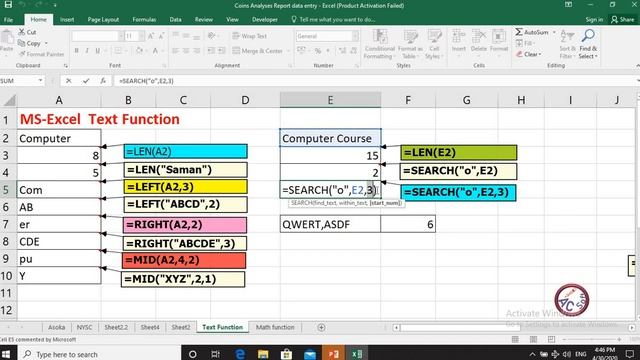
Task: Open File Explorer from the taskbar
Action: 262,353
